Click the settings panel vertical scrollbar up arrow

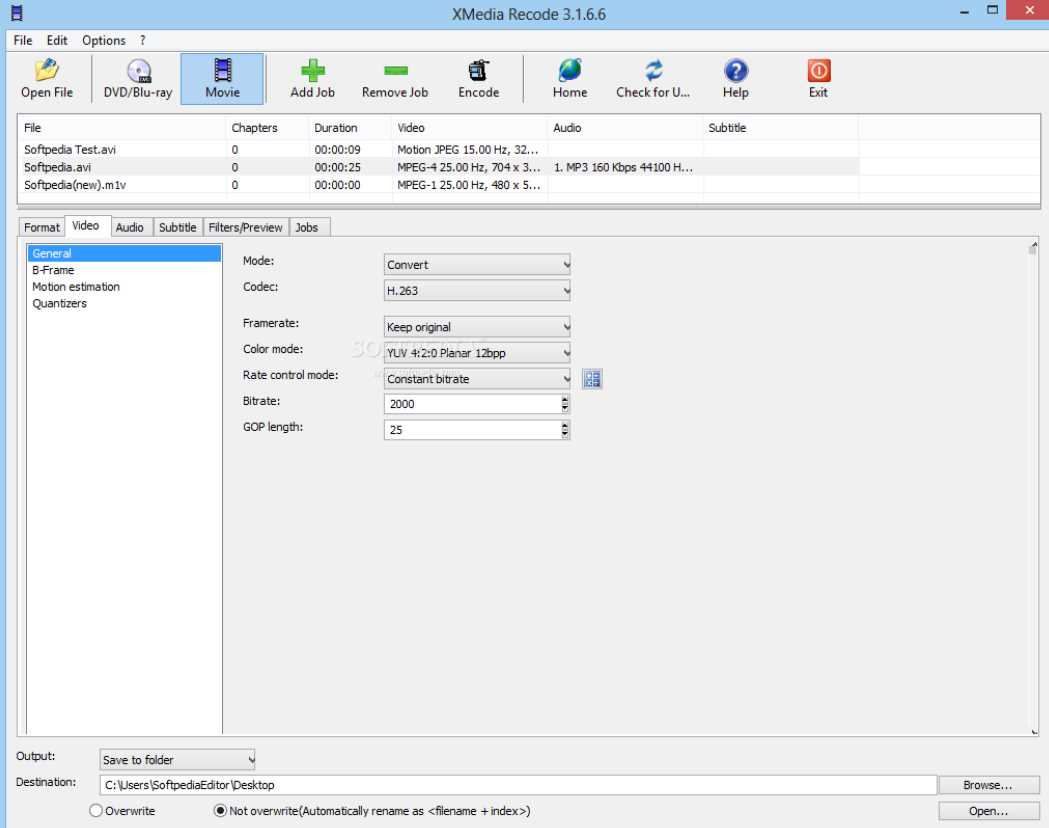click(x=1034, y=247)
